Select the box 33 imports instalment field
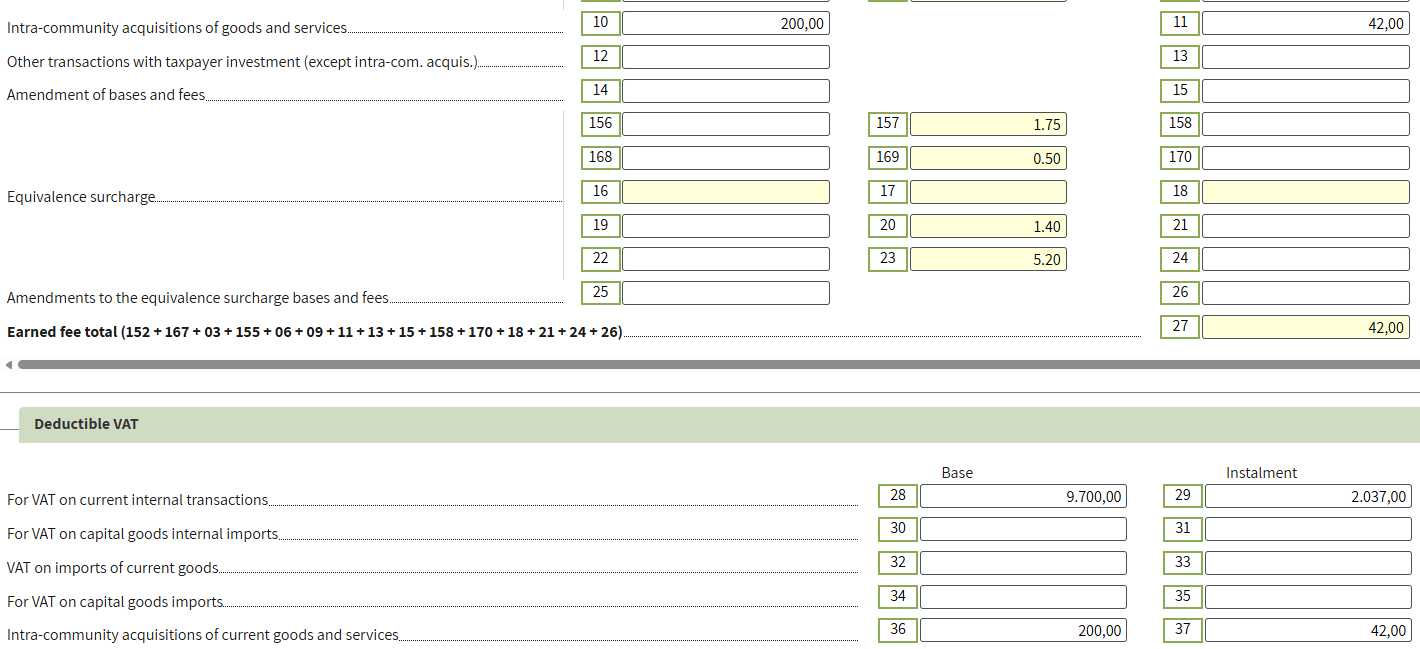The height and width of the screenshot is (649, 1420). (1307, 563)
